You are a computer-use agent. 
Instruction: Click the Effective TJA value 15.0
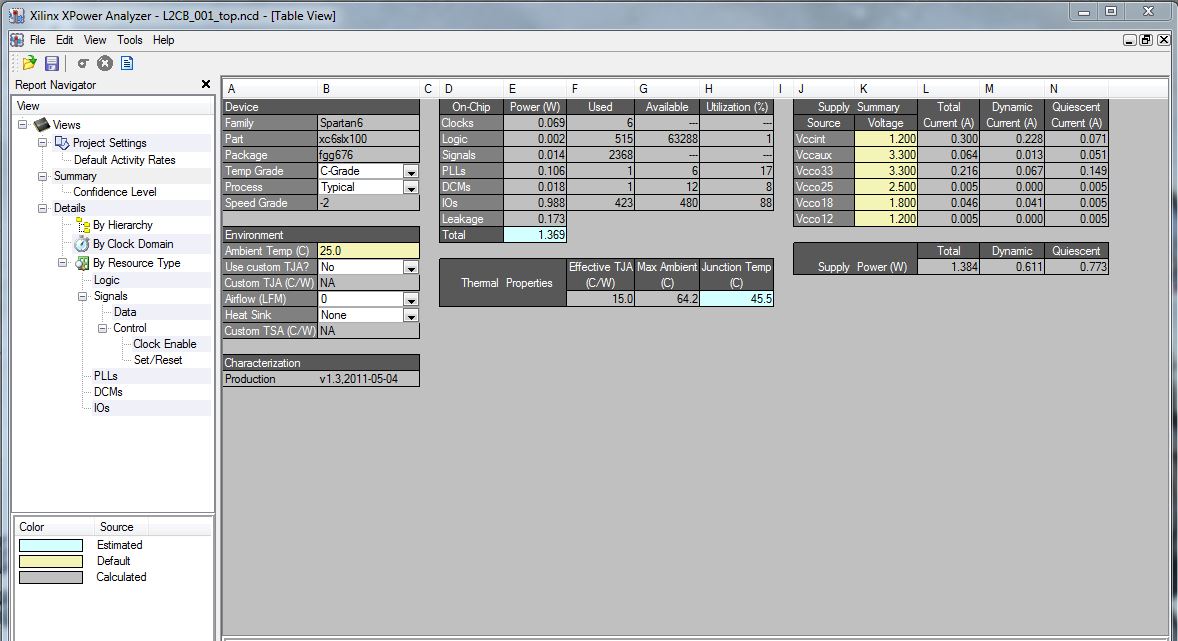[x=600, y=299]
